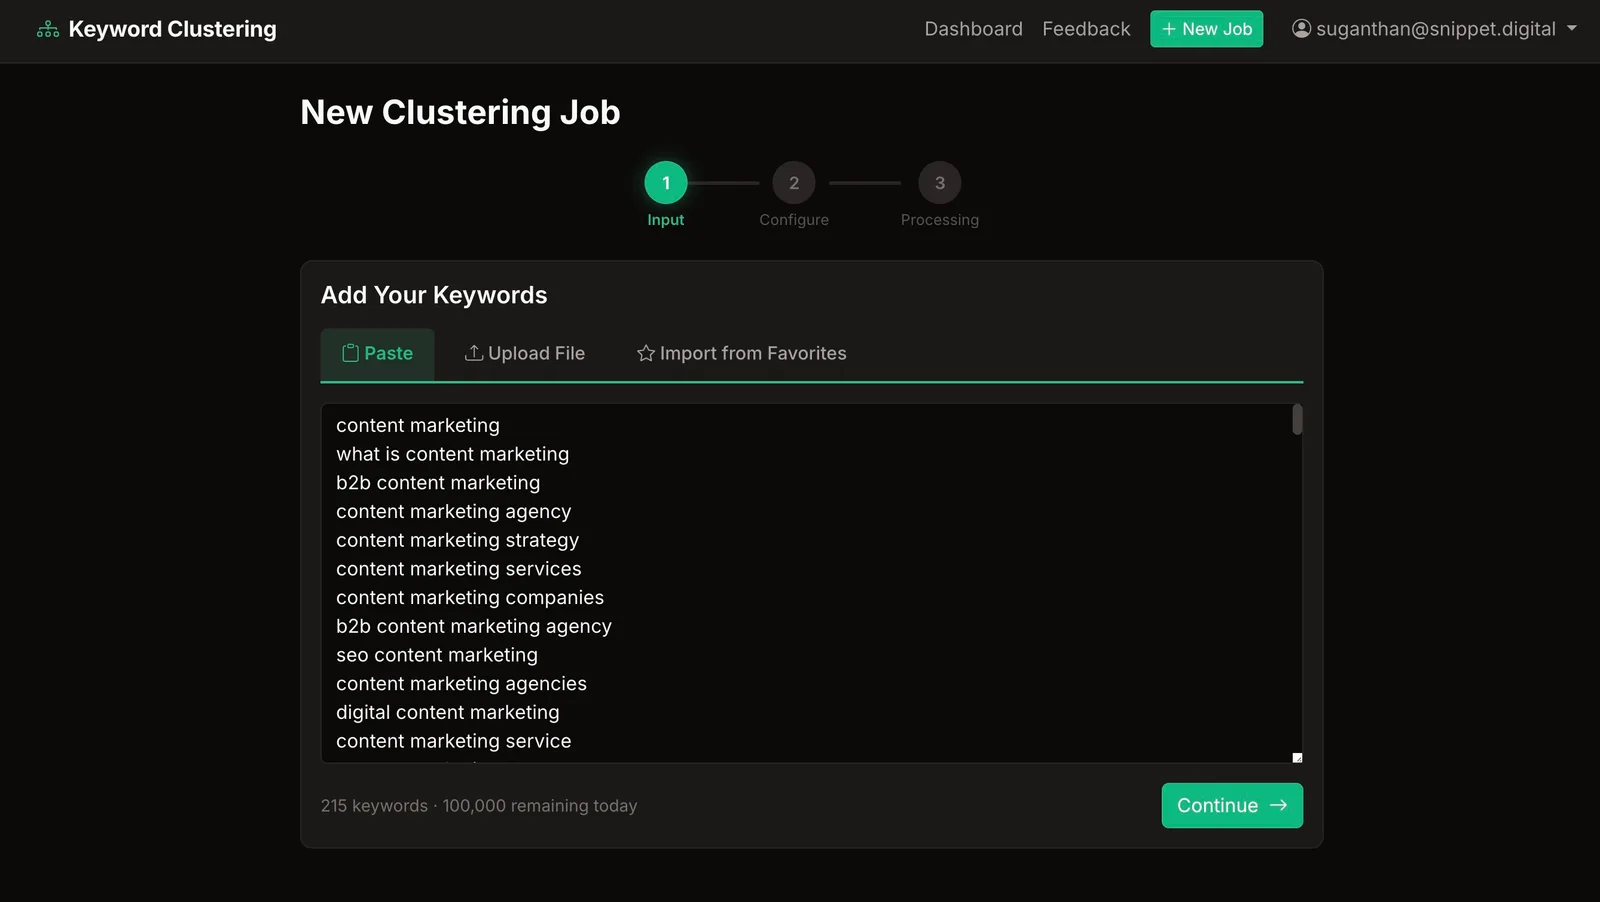Open the Dashboard link
The image size is (1600, 902).
(x=973, y=29)
